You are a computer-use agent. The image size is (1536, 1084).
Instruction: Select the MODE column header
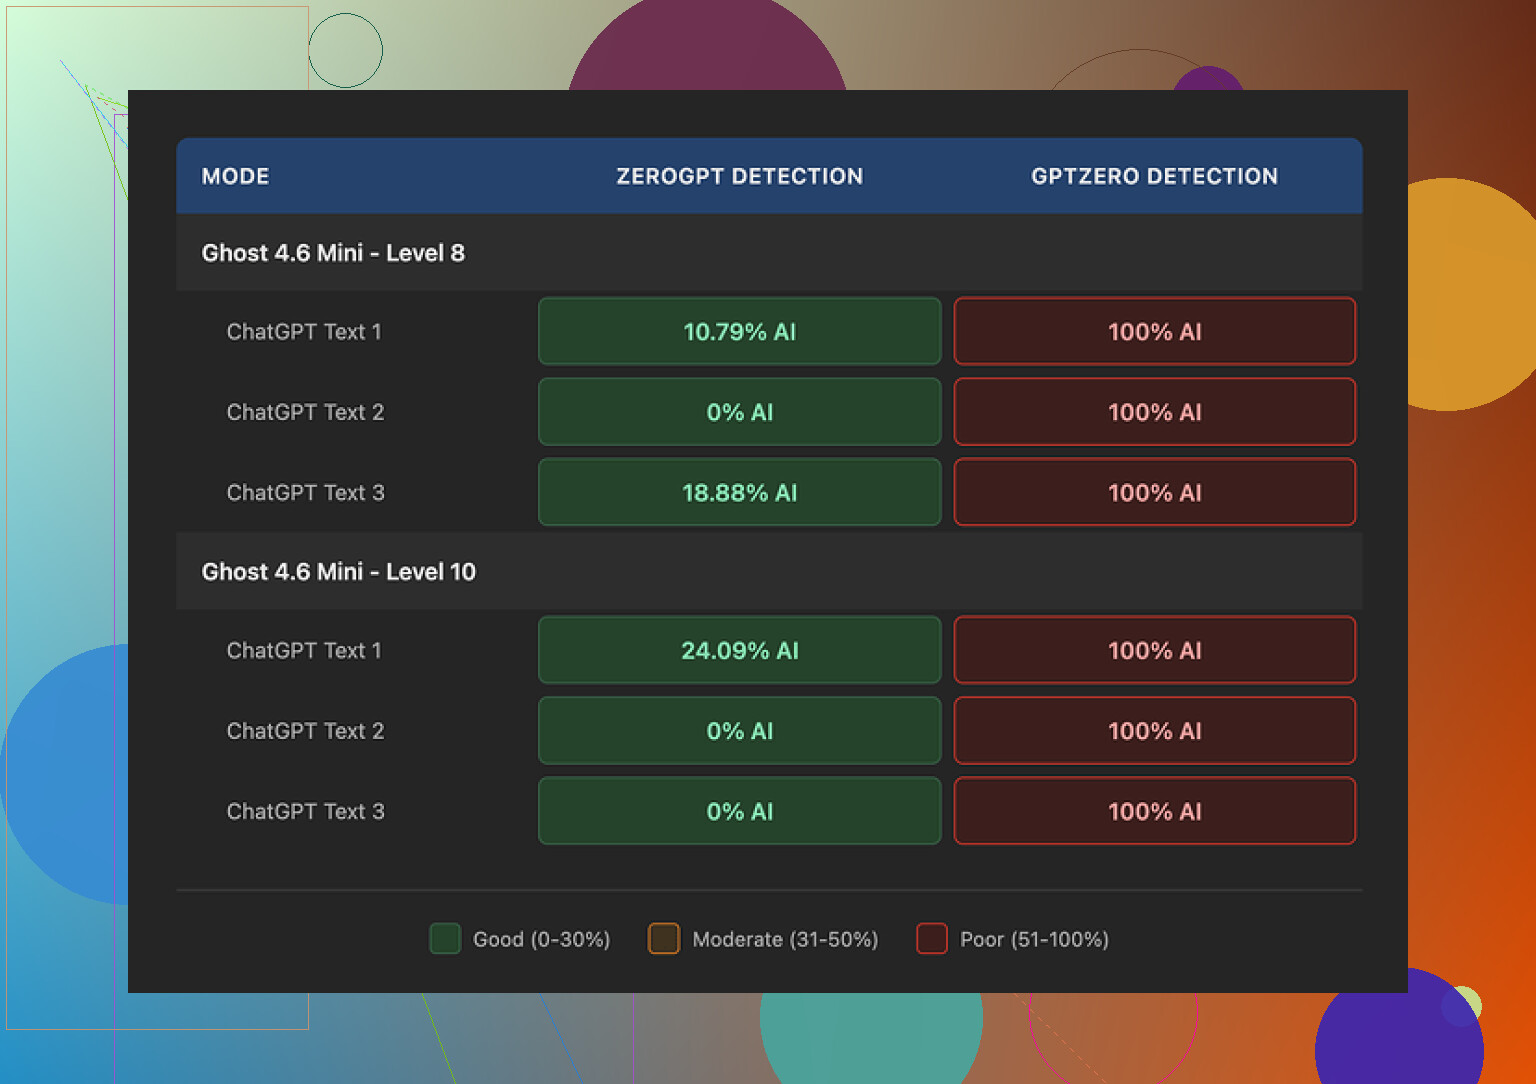[x=236, y=176]
